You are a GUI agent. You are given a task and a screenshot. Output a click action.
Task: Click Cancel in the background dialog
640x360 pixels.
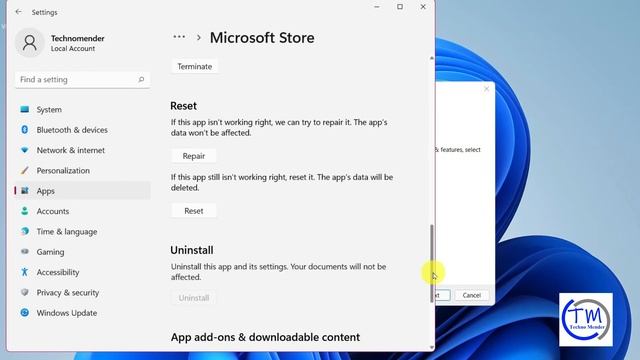(x=471, y=295)
